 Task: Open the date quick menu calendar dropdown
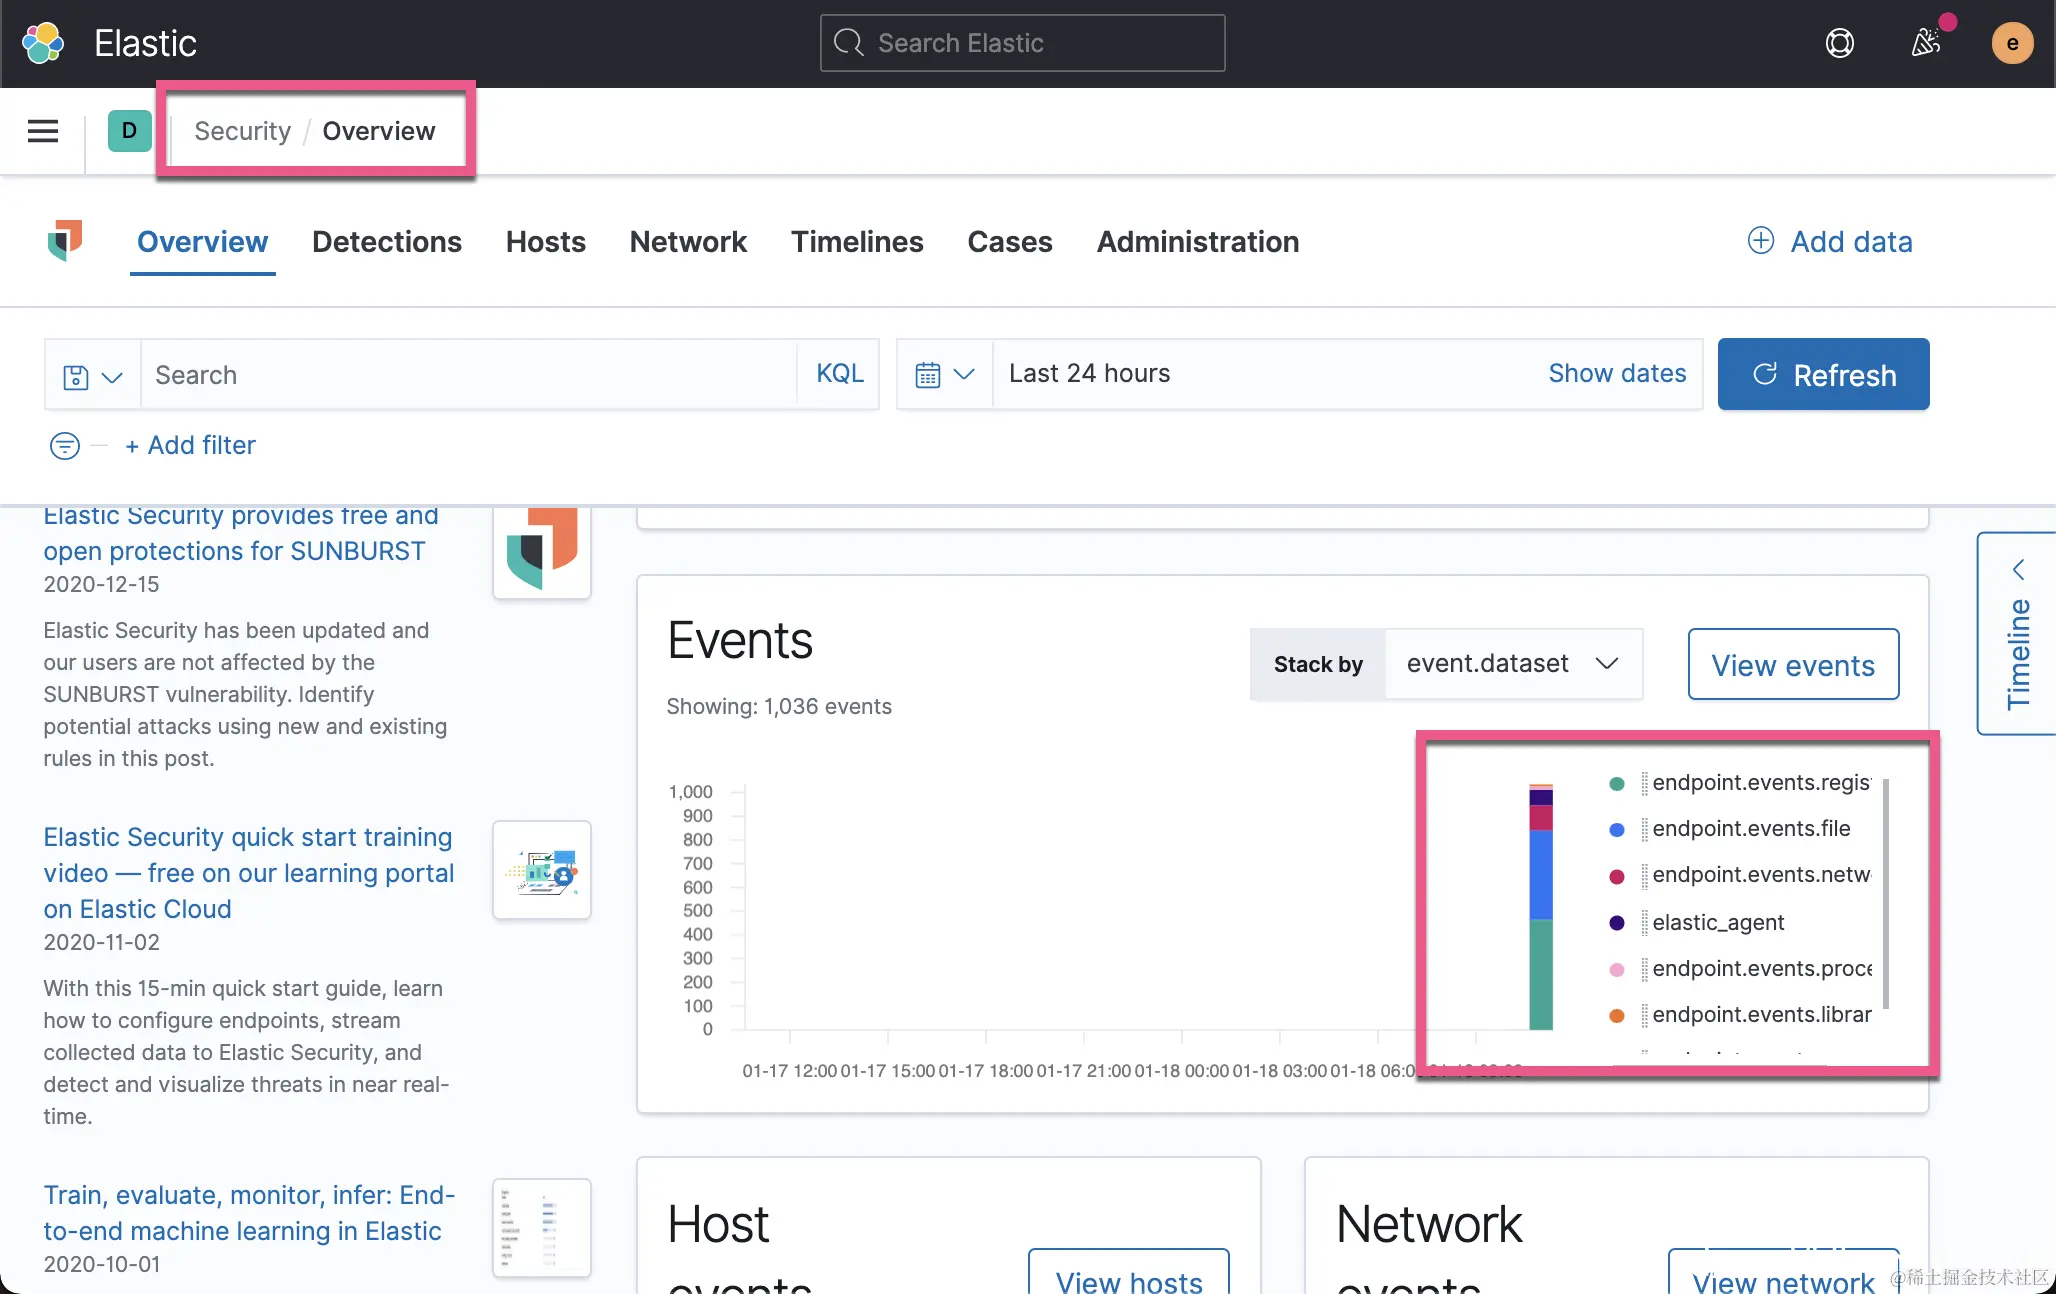[x=944, y=374]
